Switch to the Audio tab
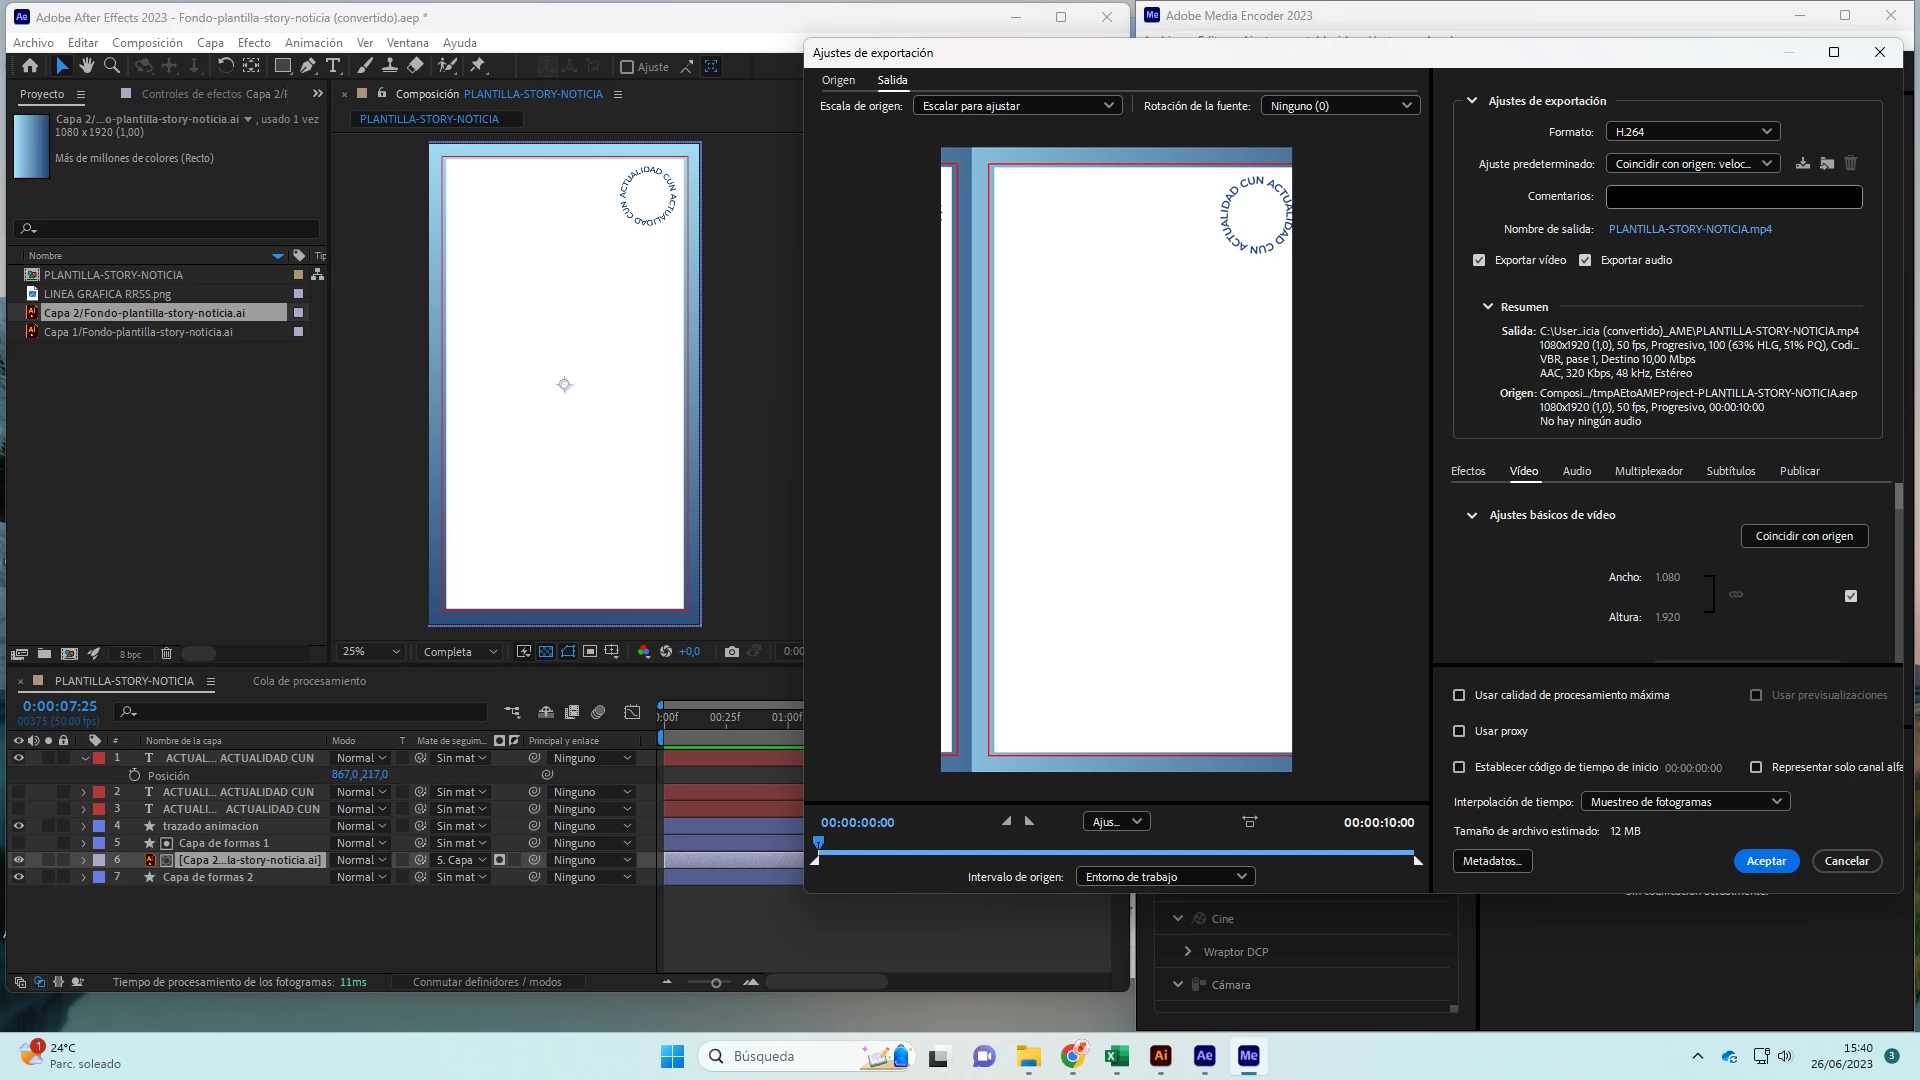The height and width of the screenshot is (1080, 1920). 1576,471
